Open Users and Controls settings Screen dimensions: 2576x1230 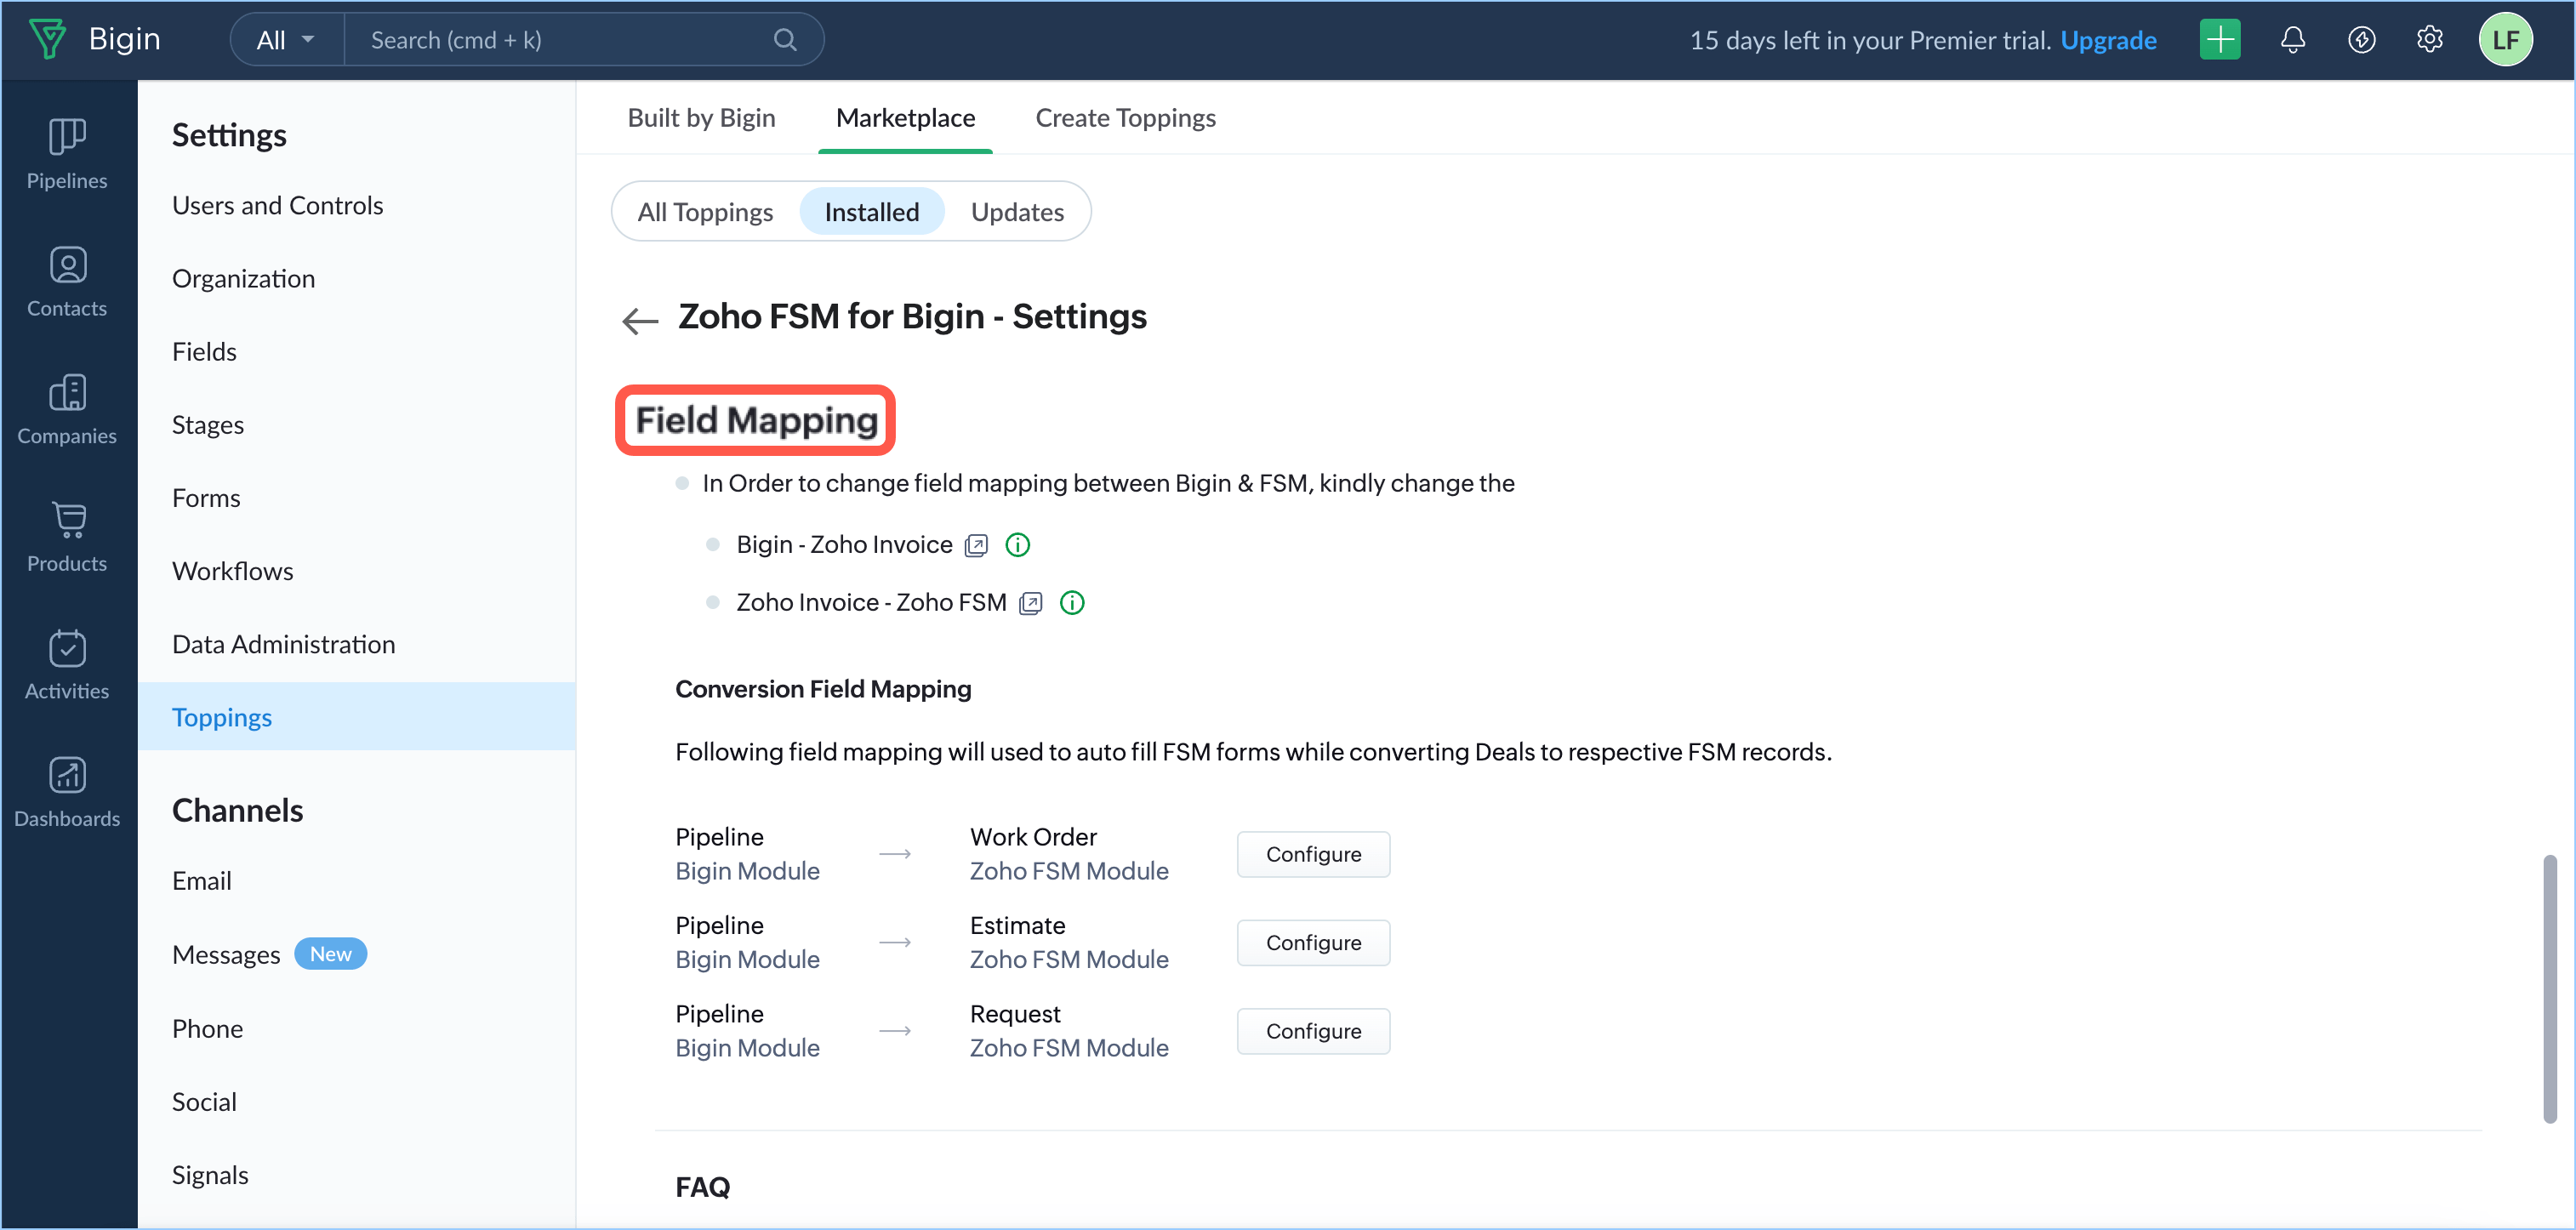pyautogui.click(x=277, y=205)
